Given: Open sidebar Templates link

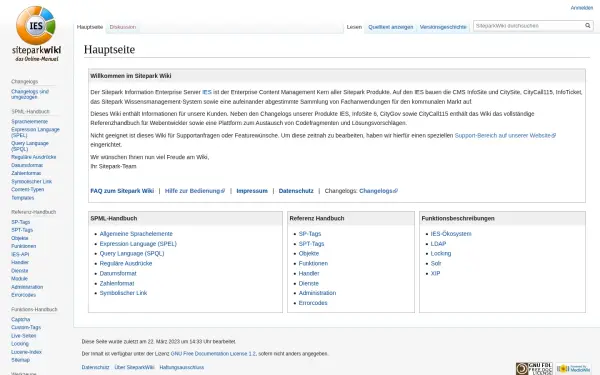Looking at the screenshot, I should click(x=23, y=198).
